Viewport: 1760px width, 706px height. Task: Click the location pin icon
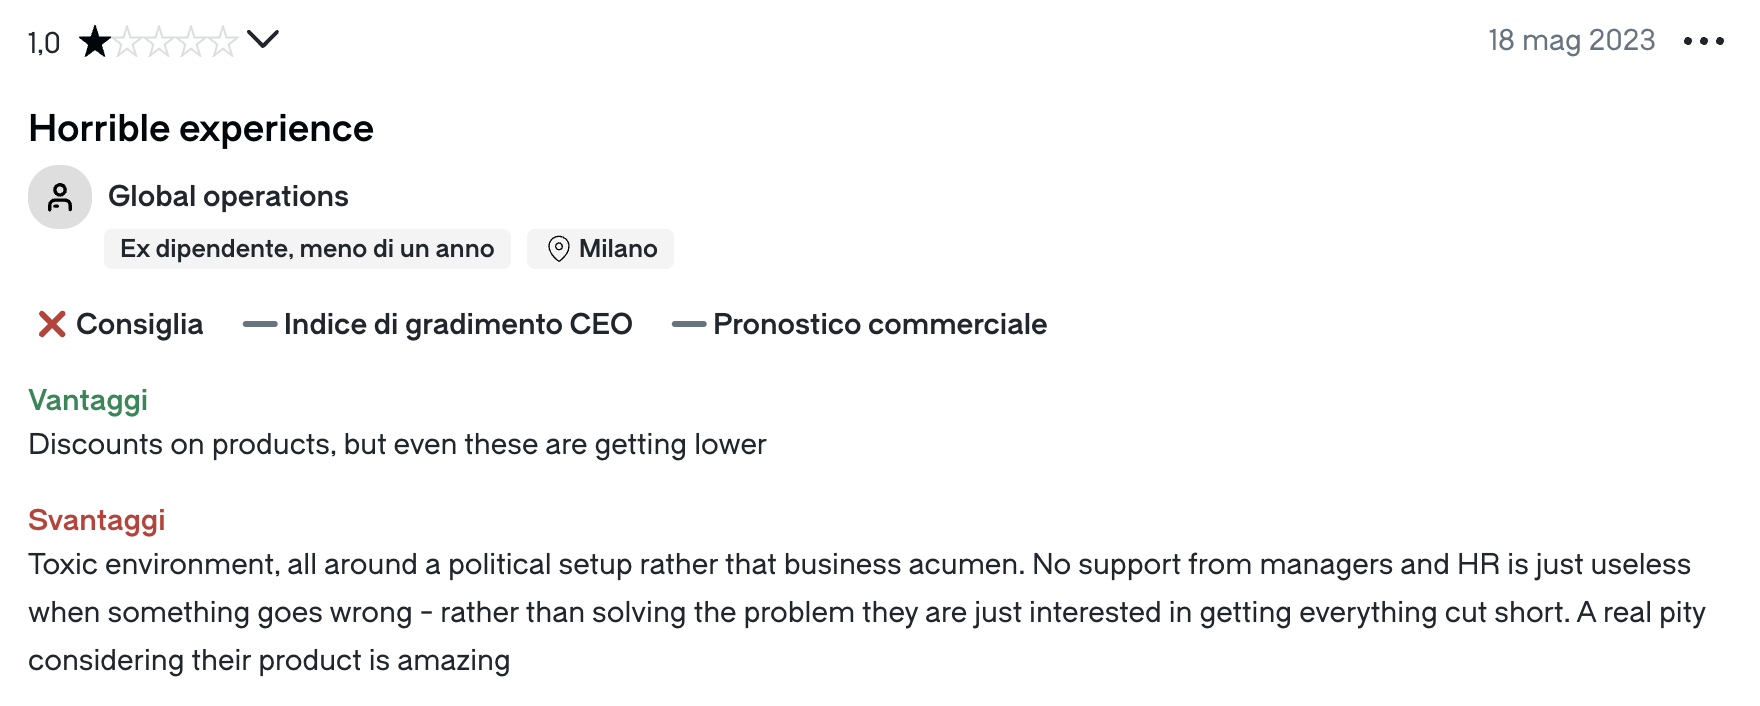point(559,249)
